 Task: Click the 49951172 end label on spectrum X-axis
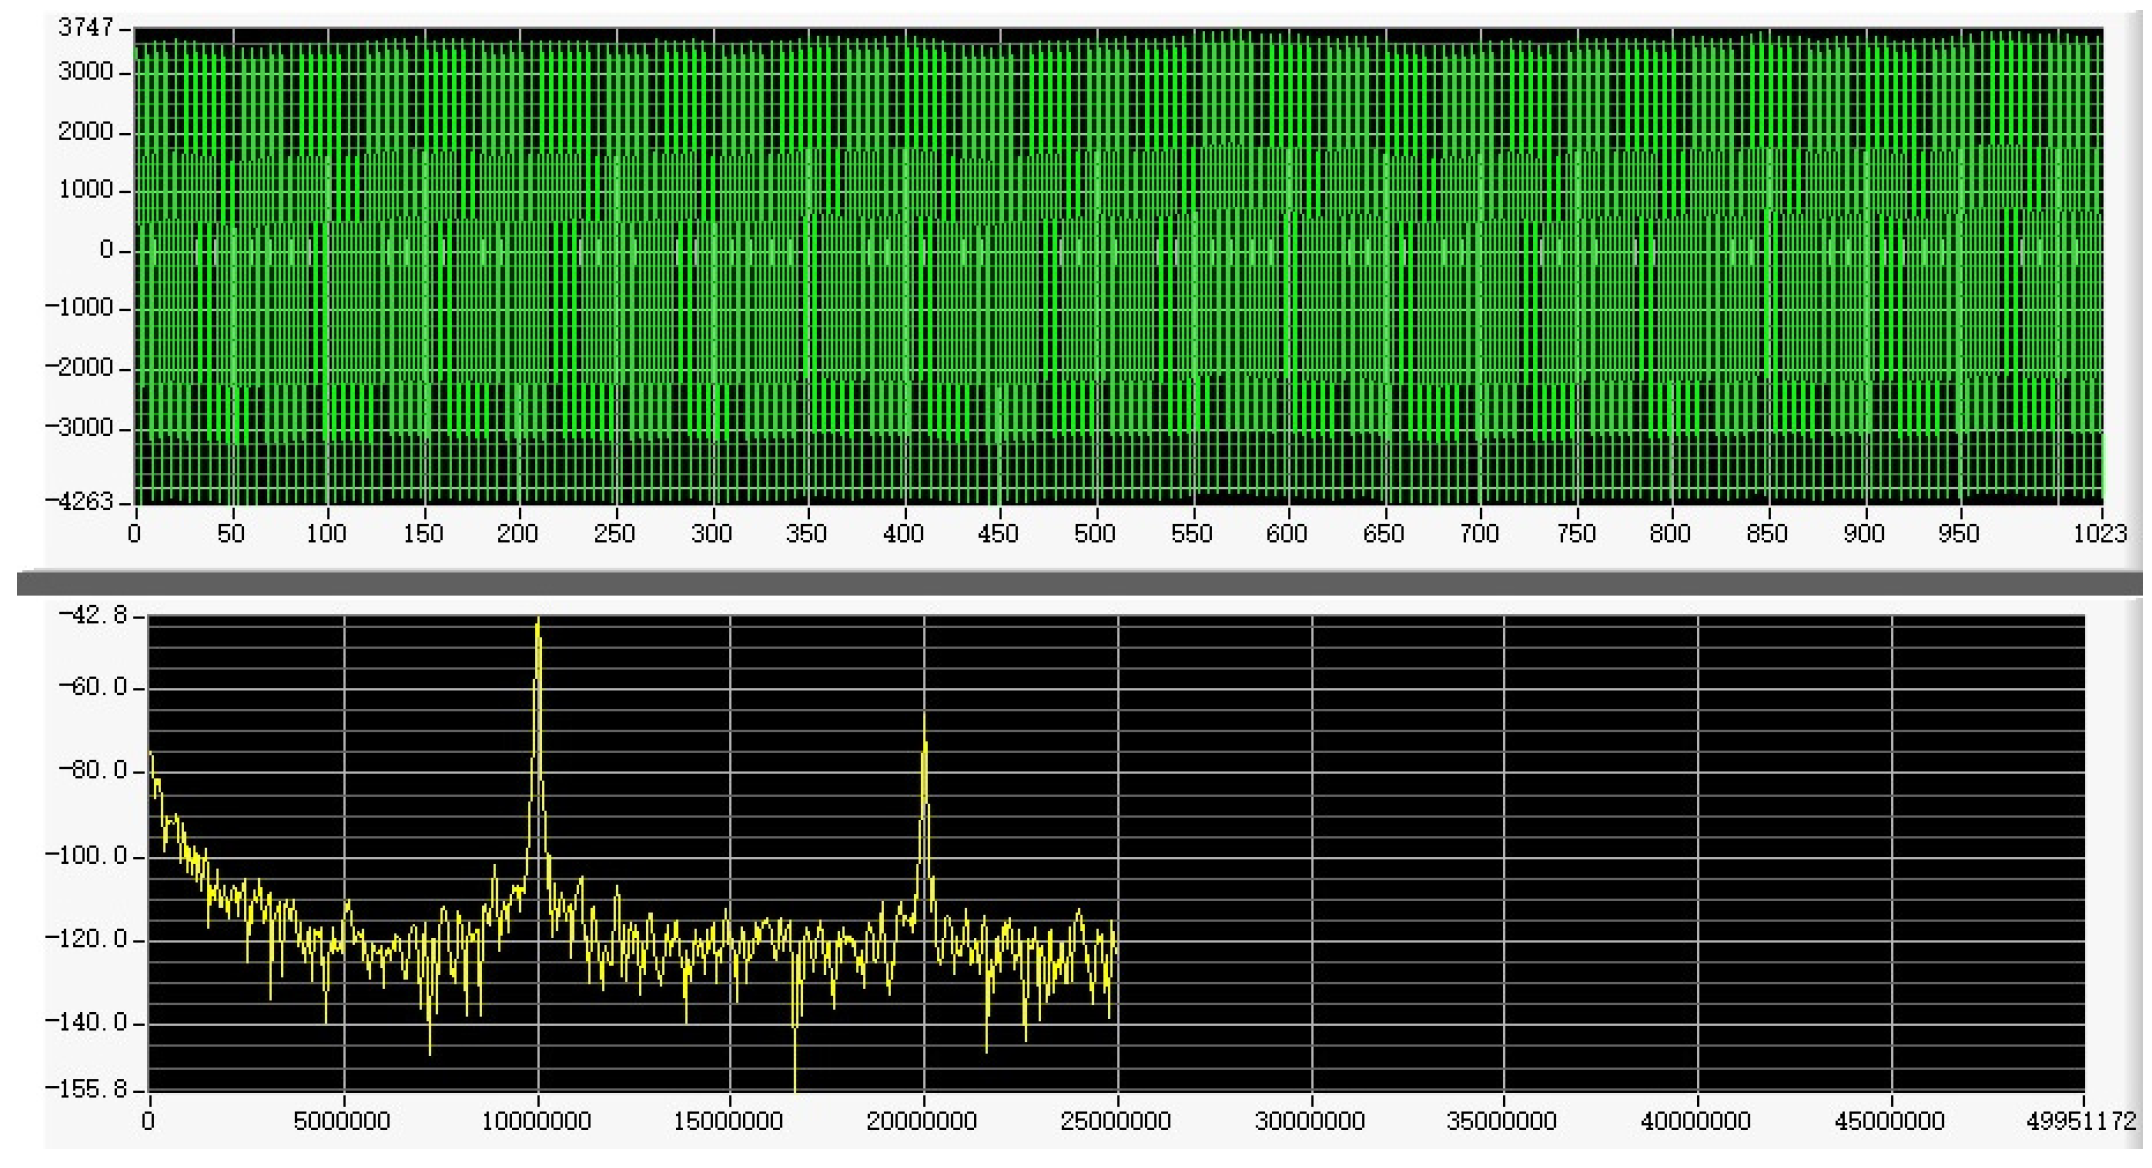pyautogui.click(x=2080, y=1121)
